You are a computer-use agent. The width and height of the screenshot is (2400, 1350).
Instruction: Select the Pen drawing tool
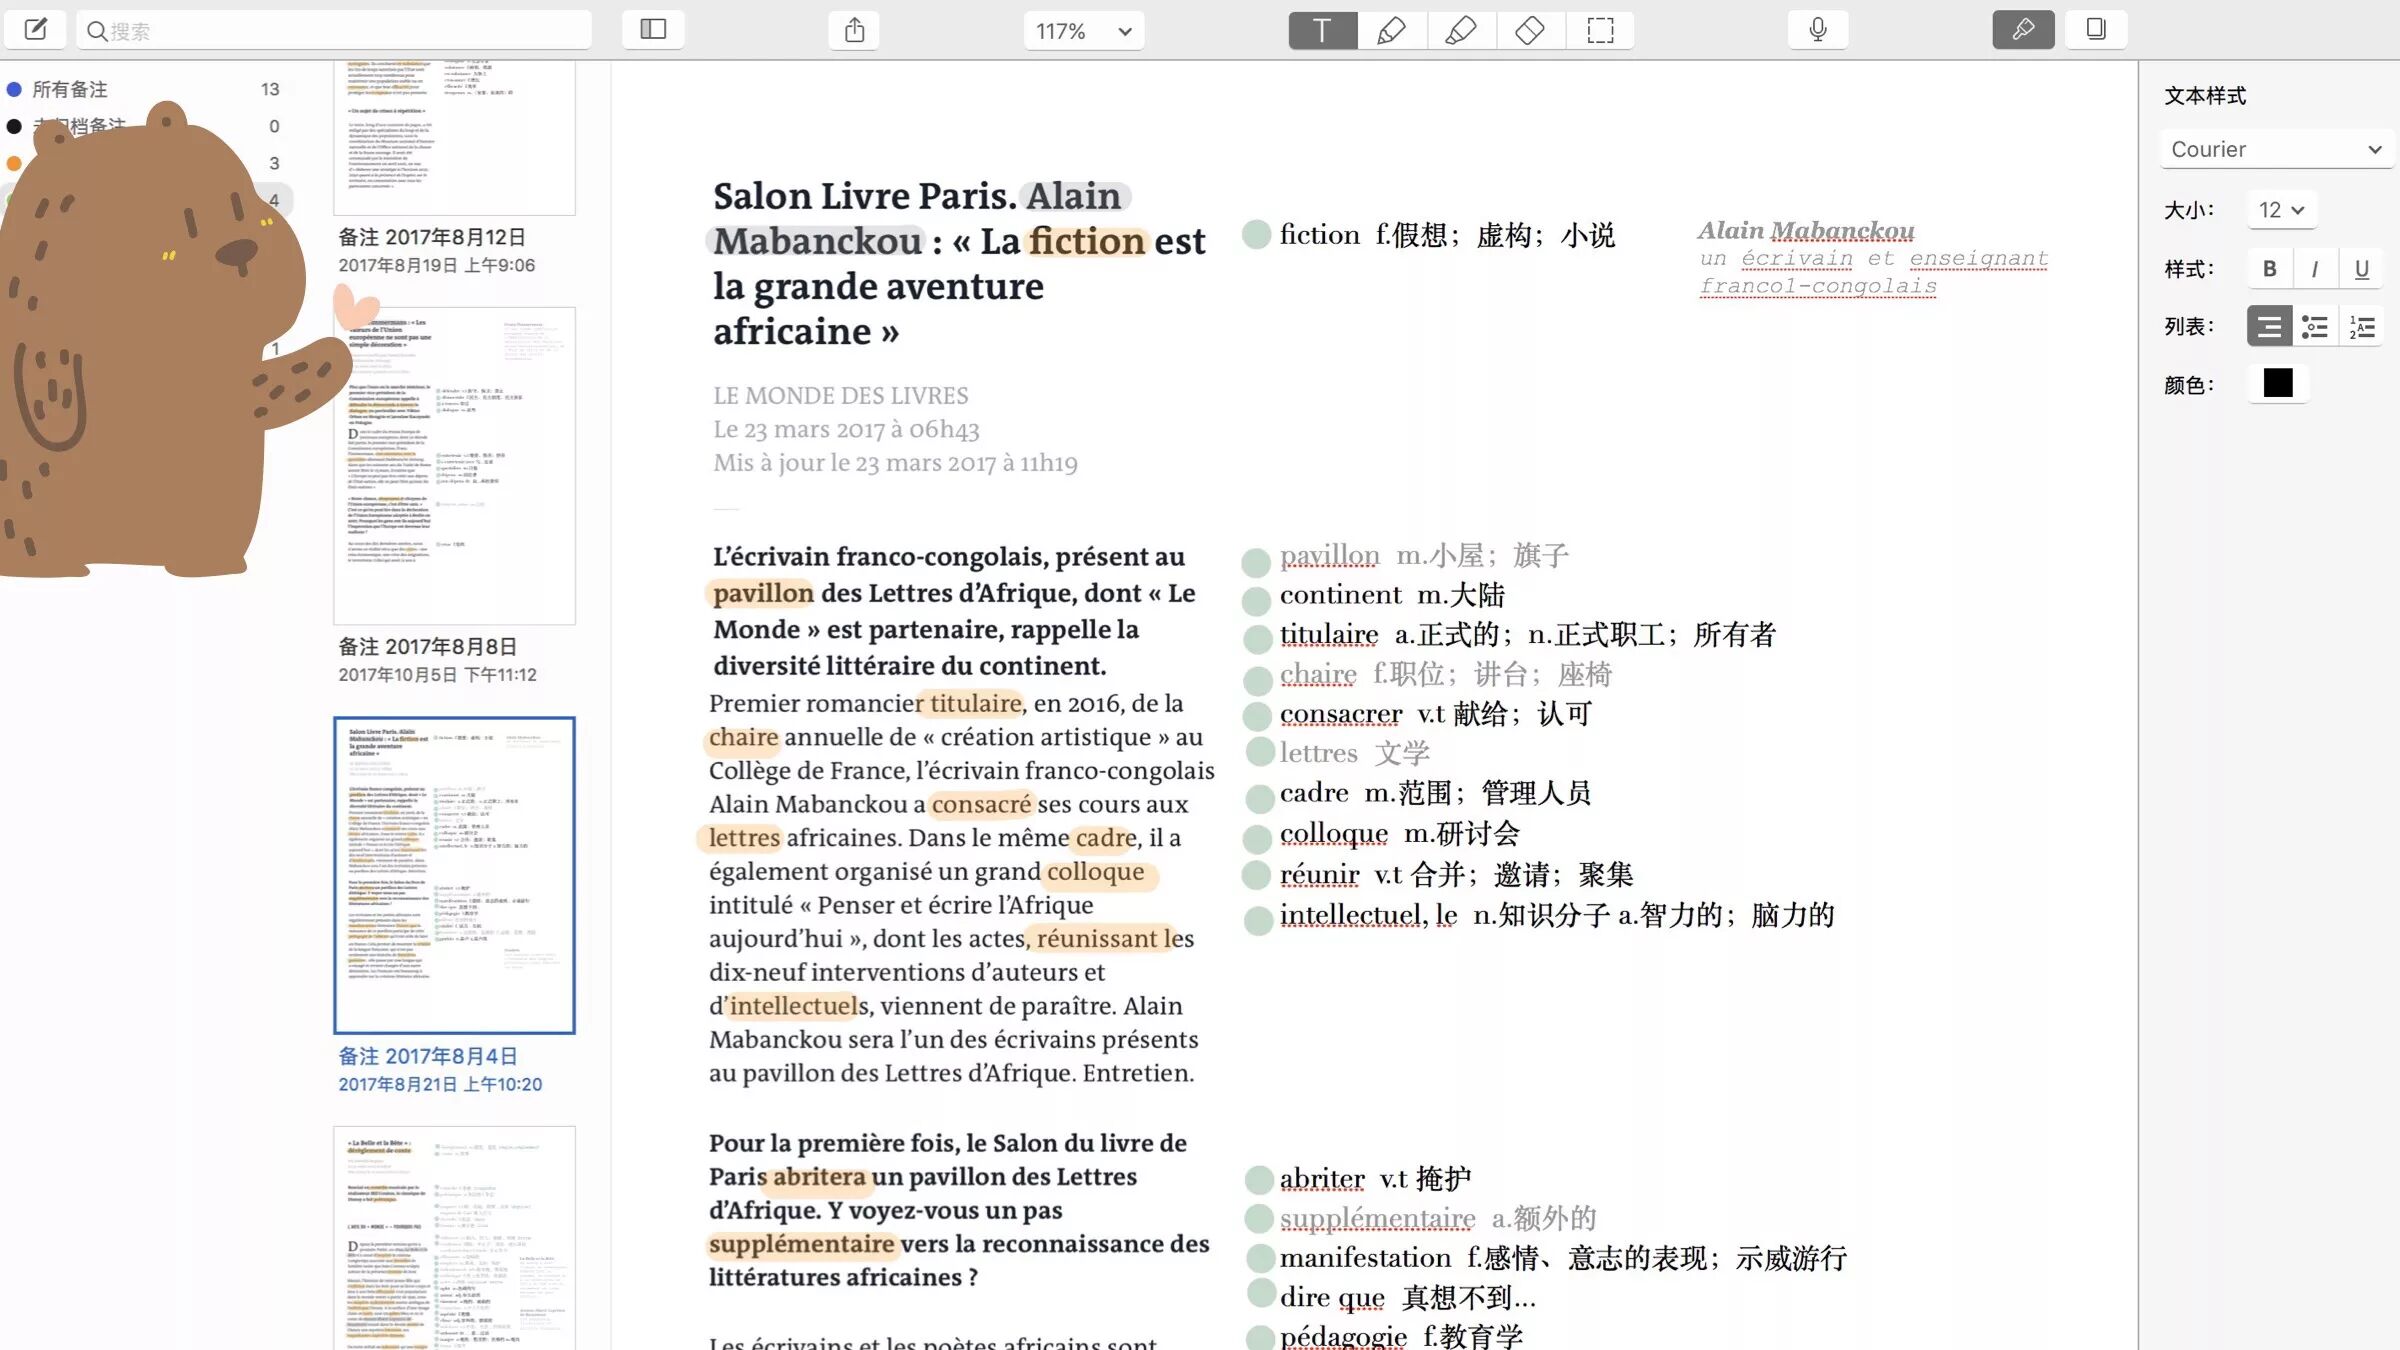tap(1391, 30)
